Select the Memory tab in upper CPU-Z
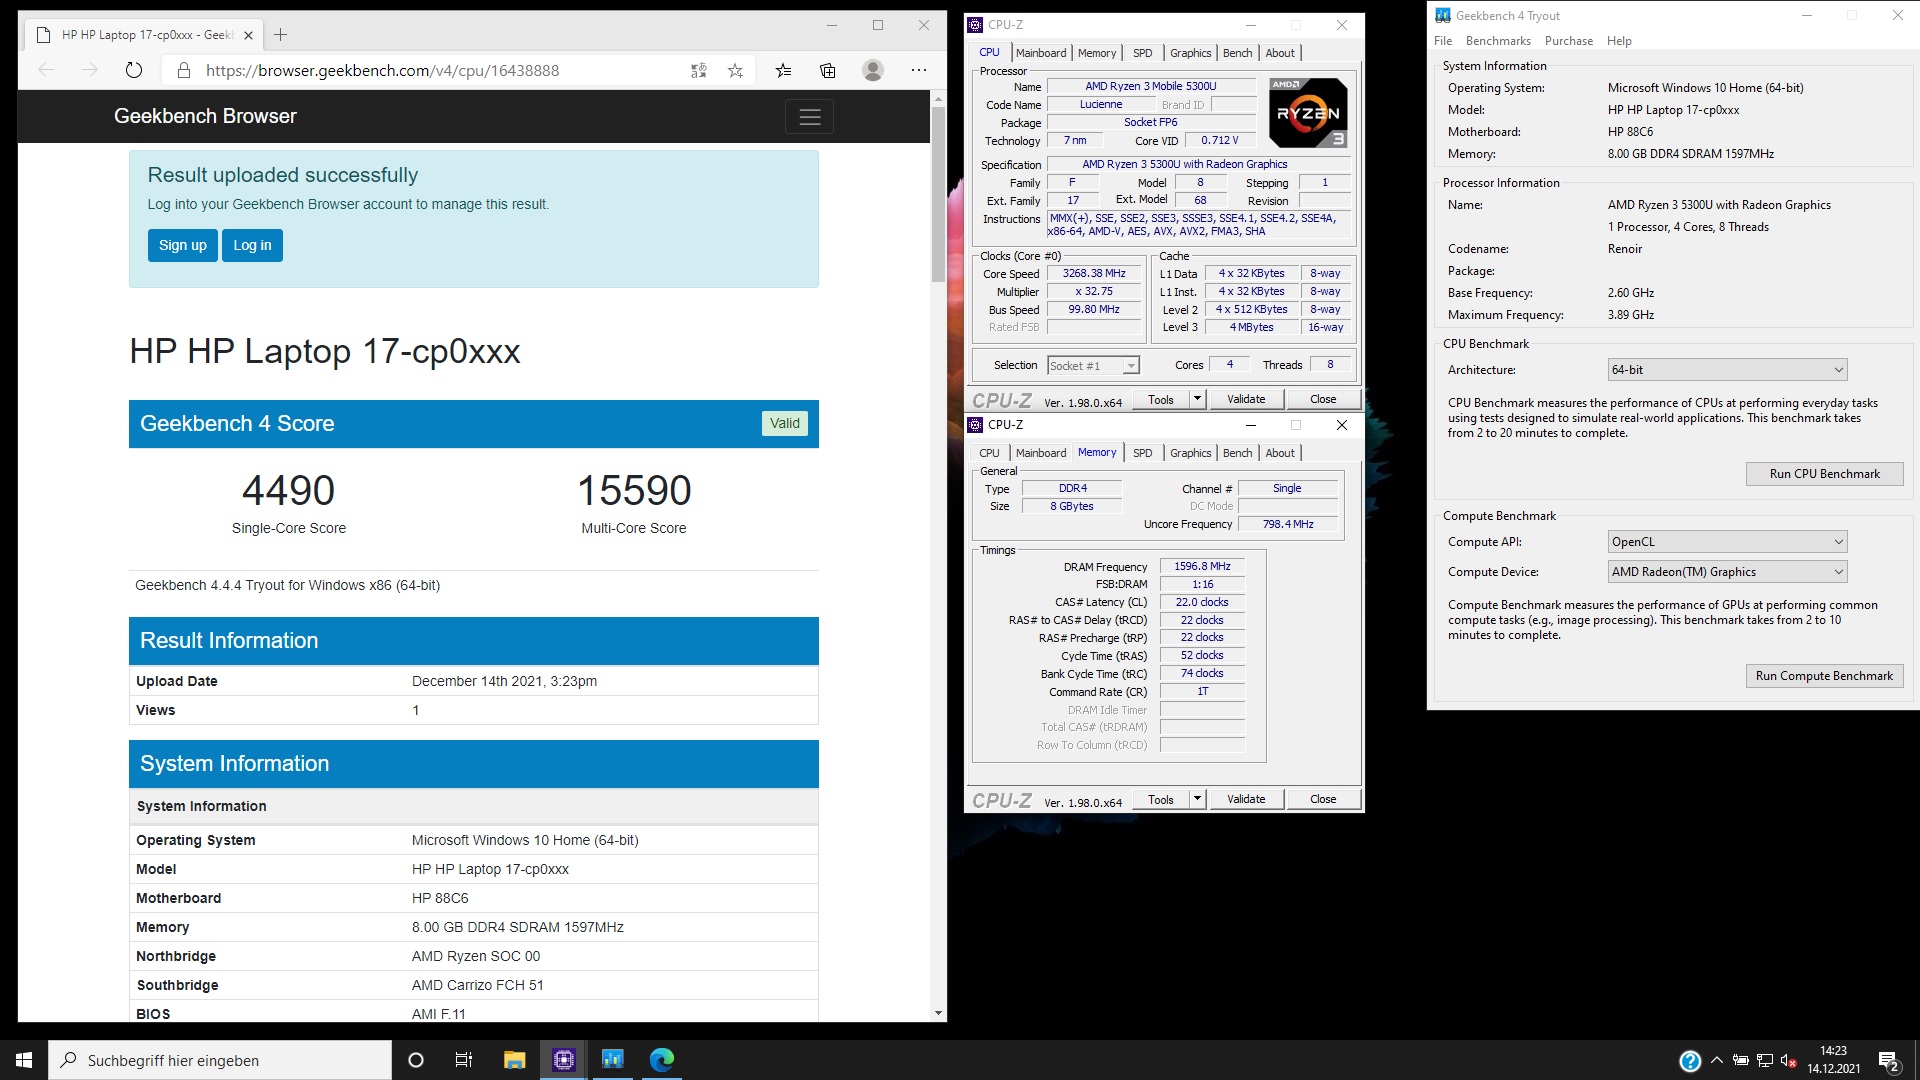 [1097, 53]
